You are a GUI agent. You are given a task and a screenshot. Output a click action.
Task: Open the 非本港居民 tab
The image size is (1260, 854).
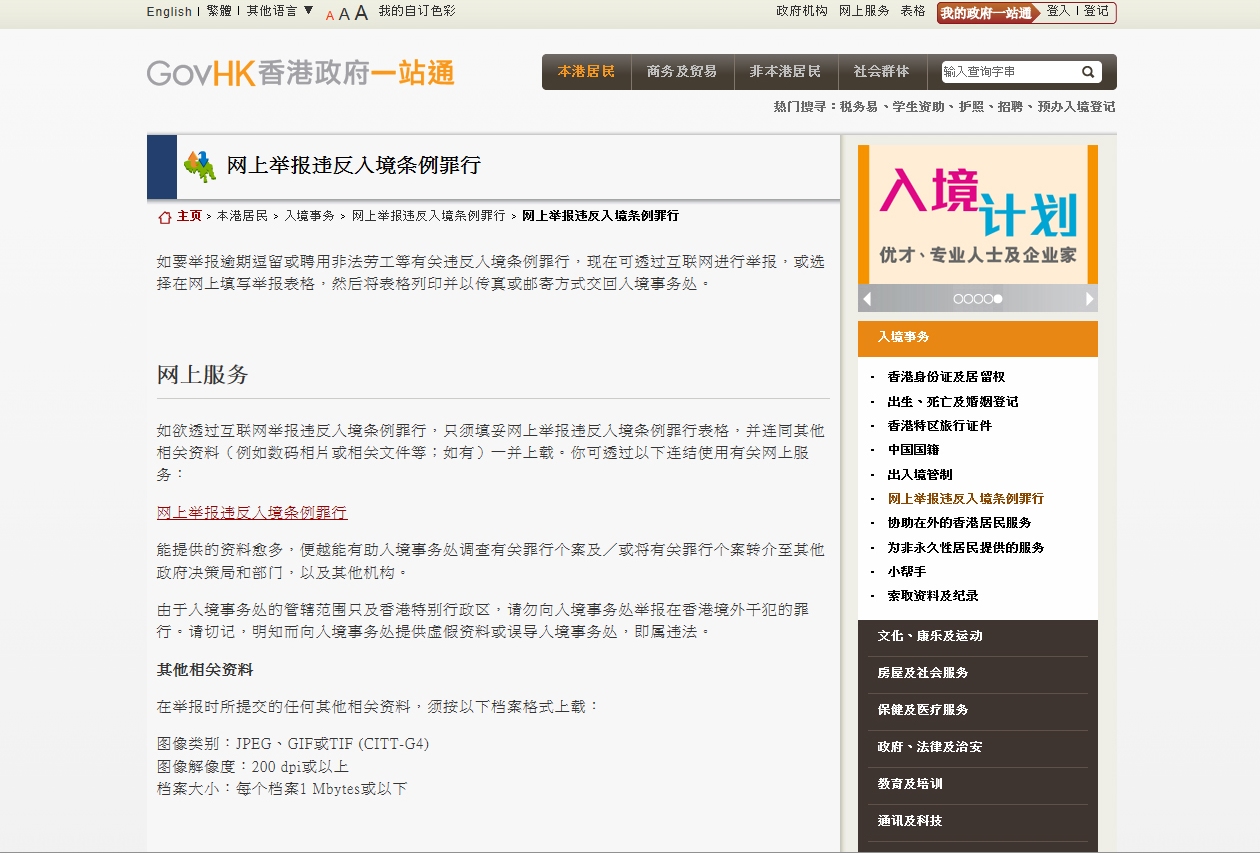point(786,72)
